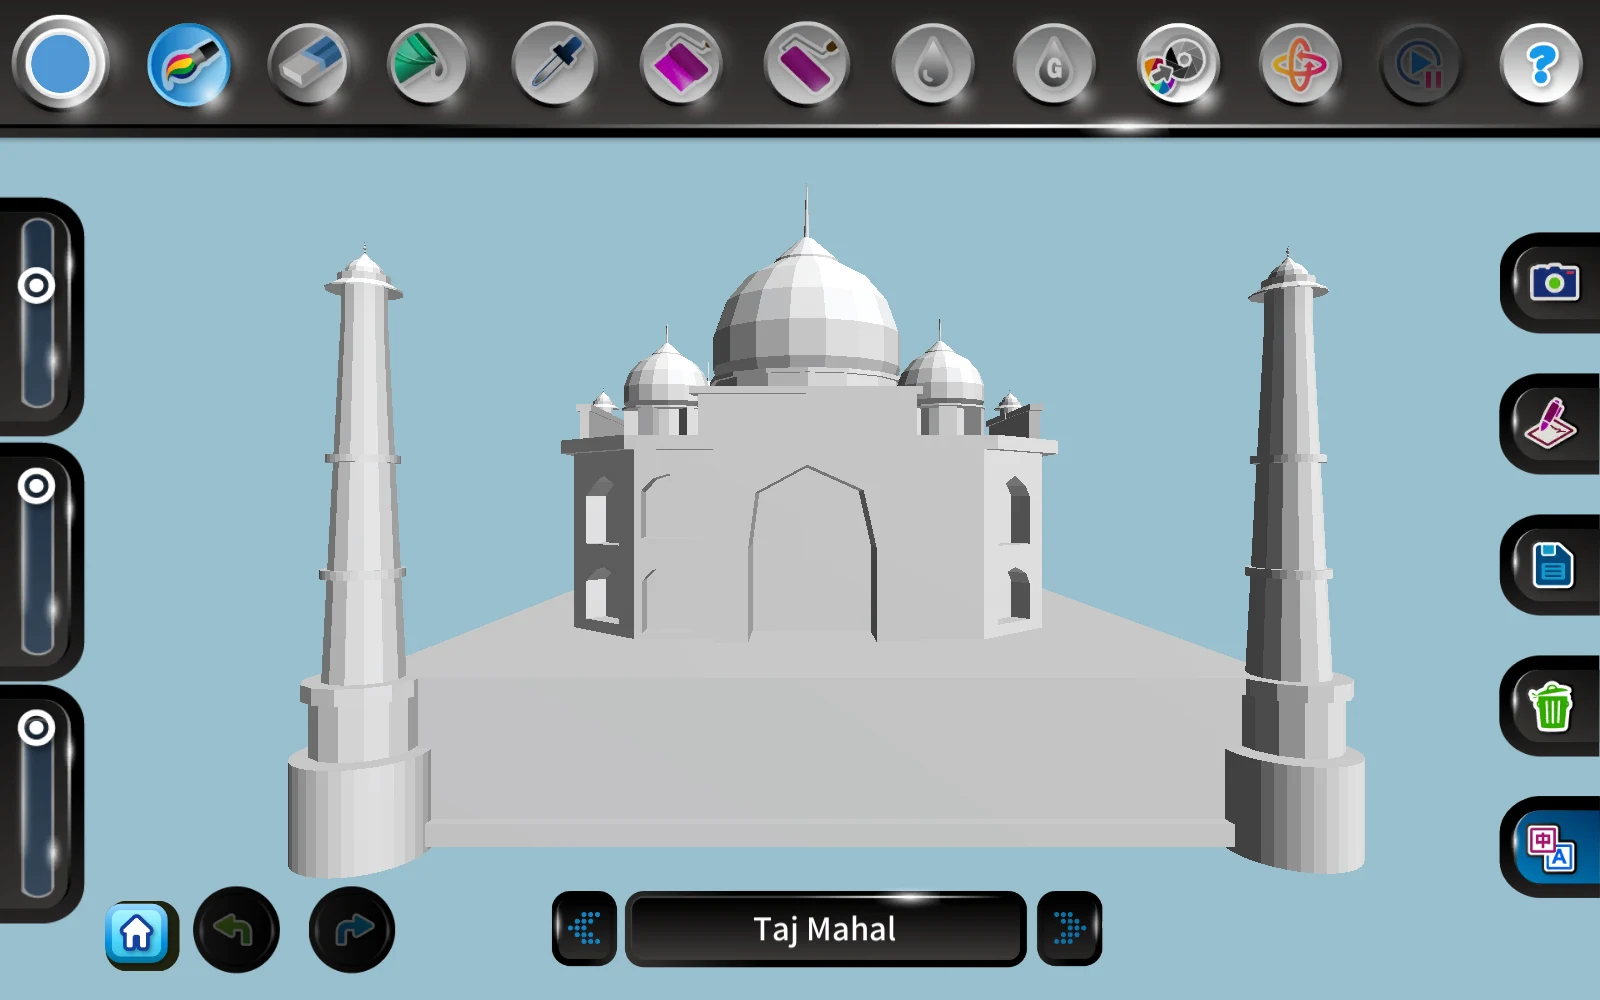Select the magenta paint roller tool
Image resolution: width=1600 pixels, height=1000 pixels.
[681, 66]
